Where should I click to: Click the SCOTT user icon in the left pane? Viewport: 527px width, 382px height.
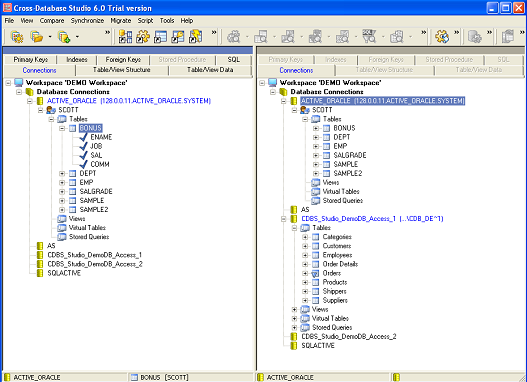[51, 110]
